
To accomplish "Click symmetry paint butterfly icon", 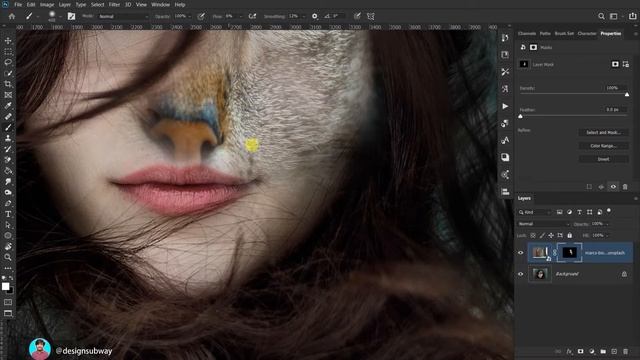I will pyautogui.click(x=371, y=16).
